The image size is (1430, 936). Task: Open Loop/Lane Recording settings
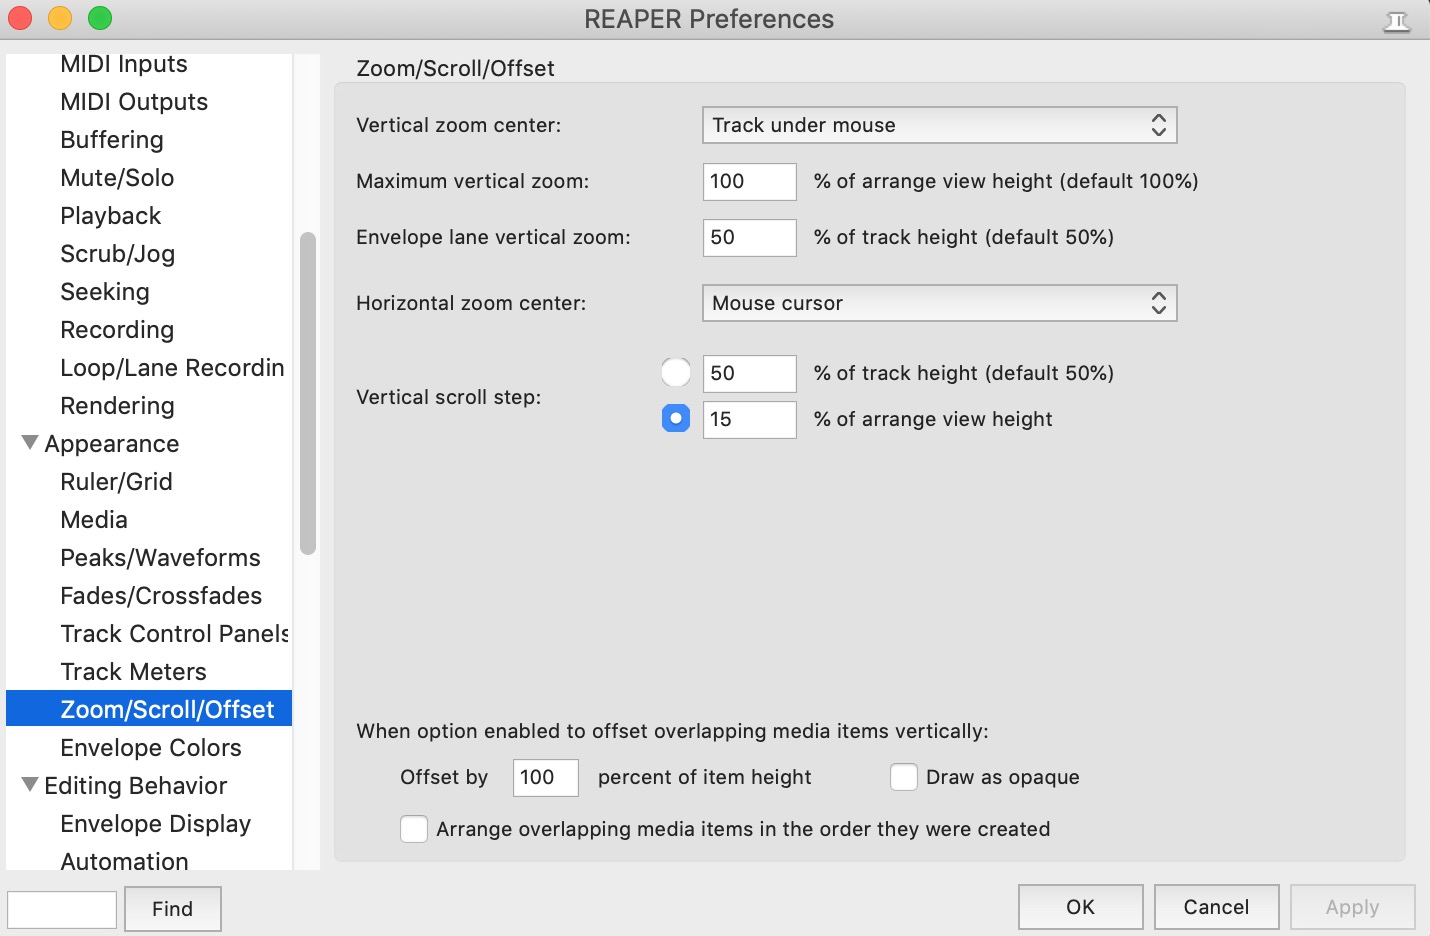[172, 368]
